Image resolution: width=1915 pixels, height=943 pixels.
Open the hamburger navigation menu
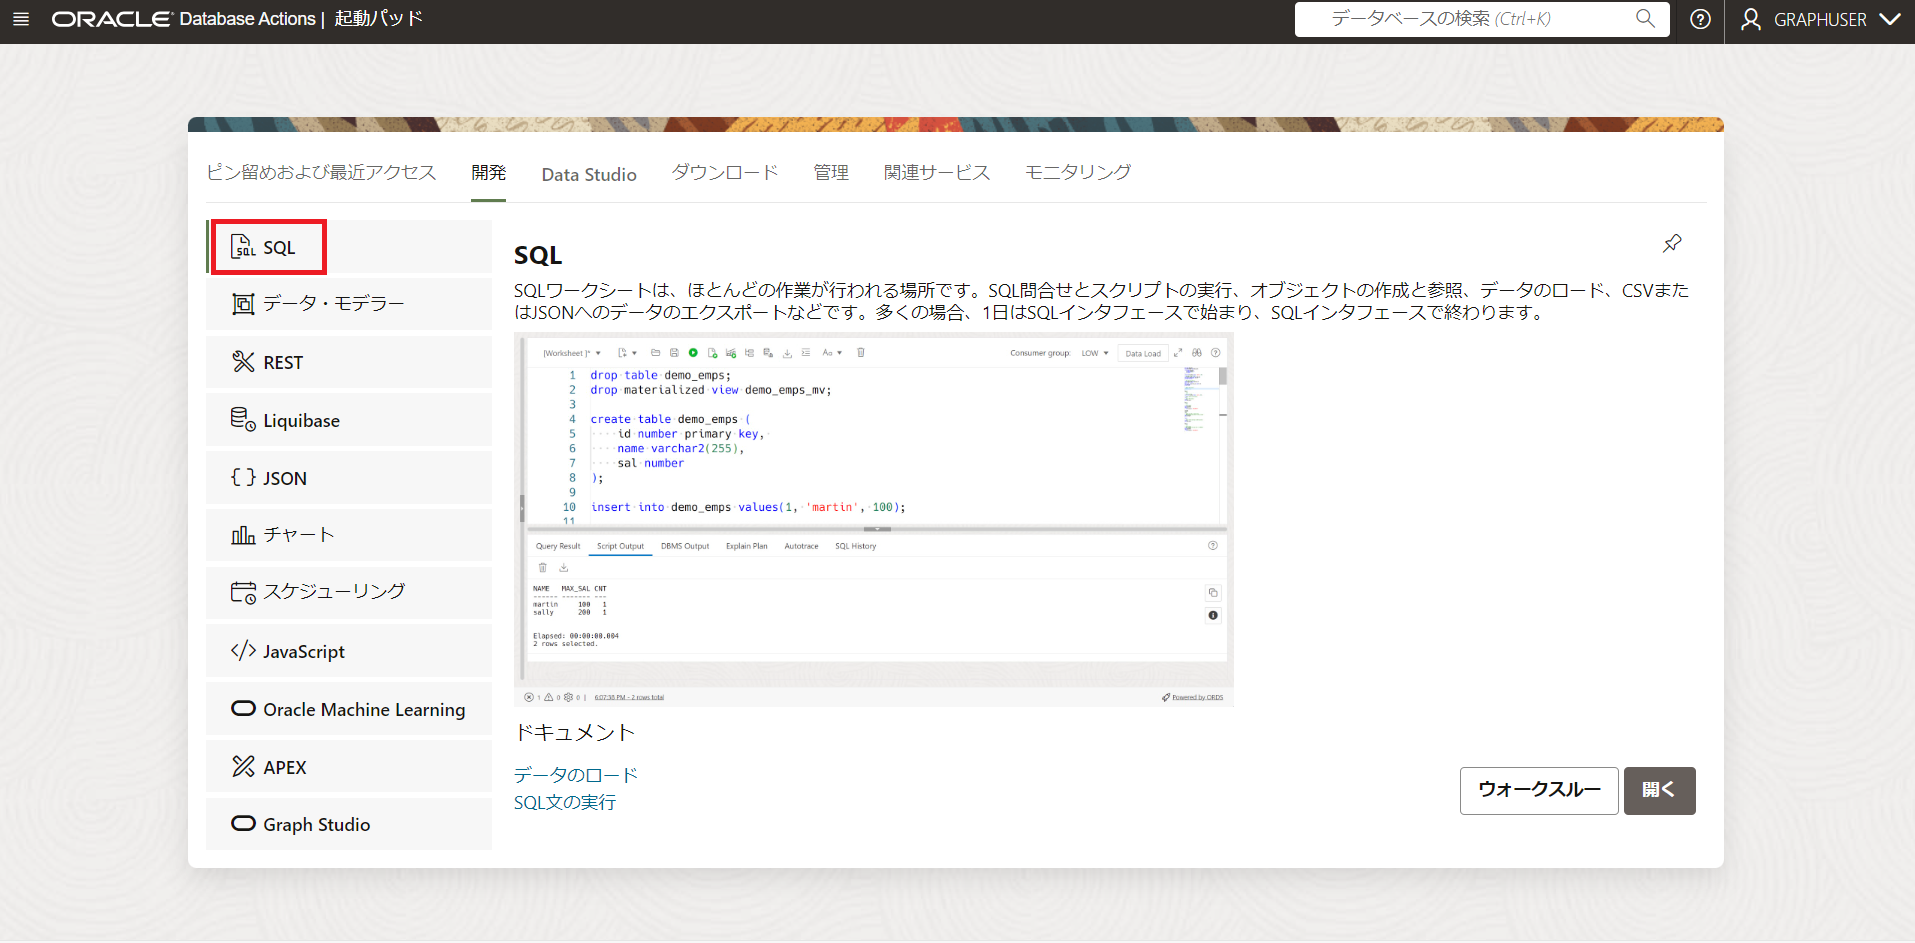pyautogui.click(x=21, y=19)
